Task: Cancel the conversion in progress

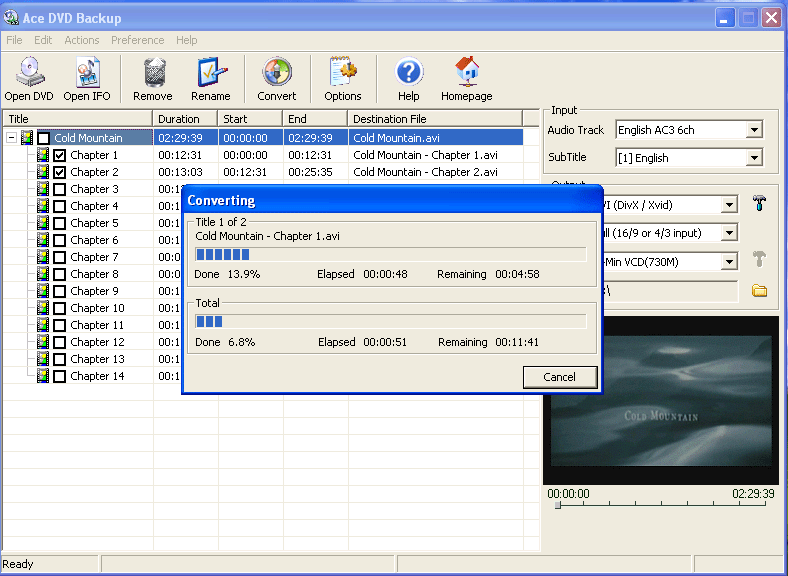Action: coord(559,377)
